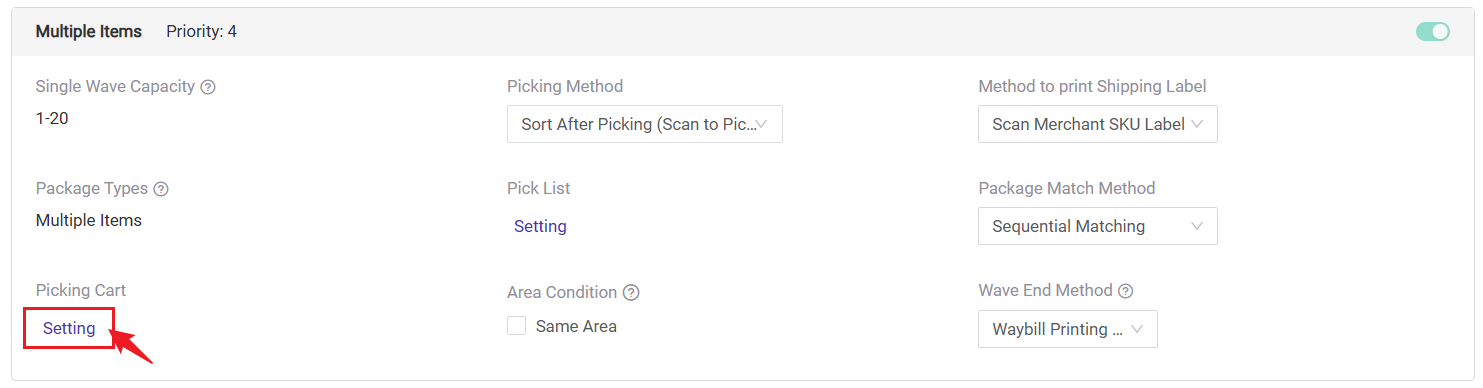Click the 1-20 capacity value
Viewport: 1483px width, 388px height.
click(52, 118)
